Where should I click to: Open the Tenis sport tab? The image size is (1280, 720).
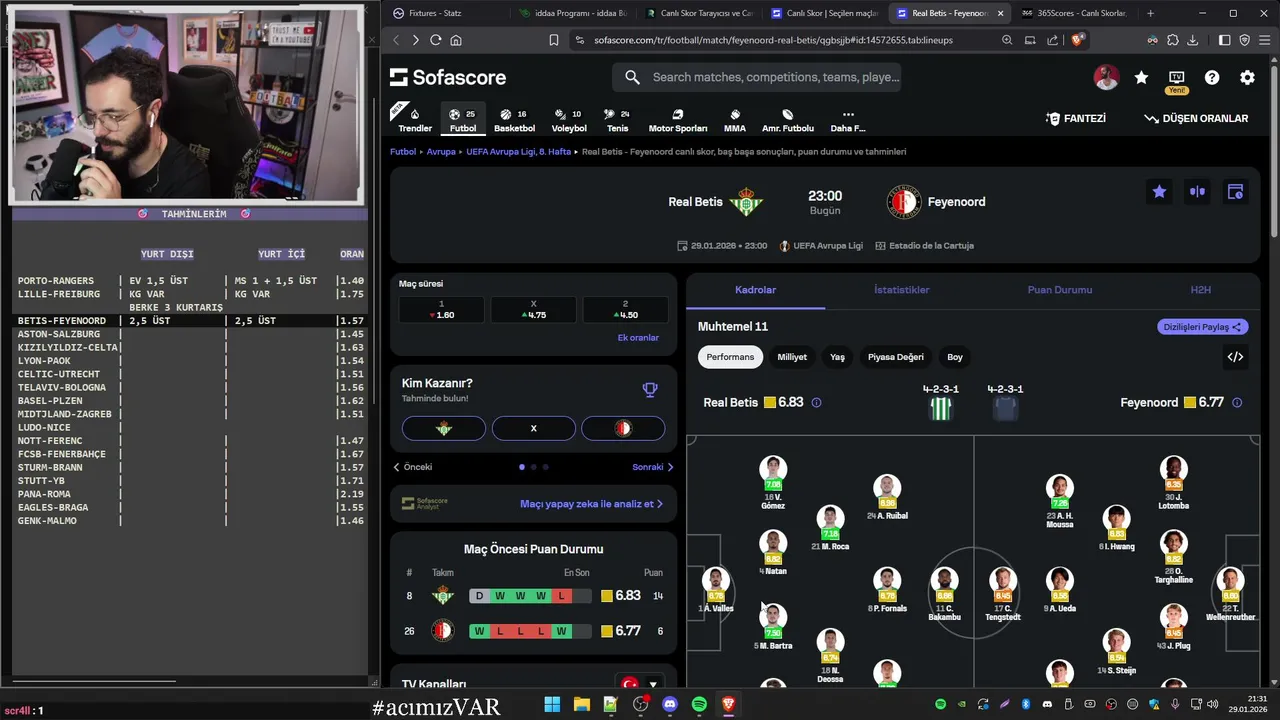point(617,120)
